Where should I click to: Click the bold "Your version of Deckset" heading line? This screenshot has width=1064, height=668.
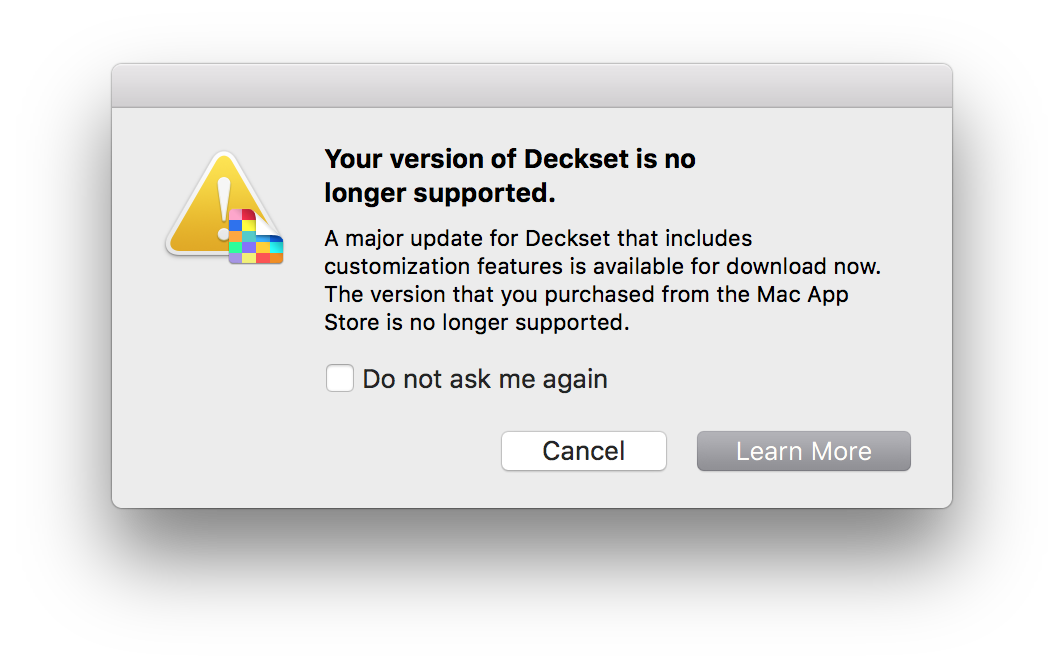pos(510,159)
